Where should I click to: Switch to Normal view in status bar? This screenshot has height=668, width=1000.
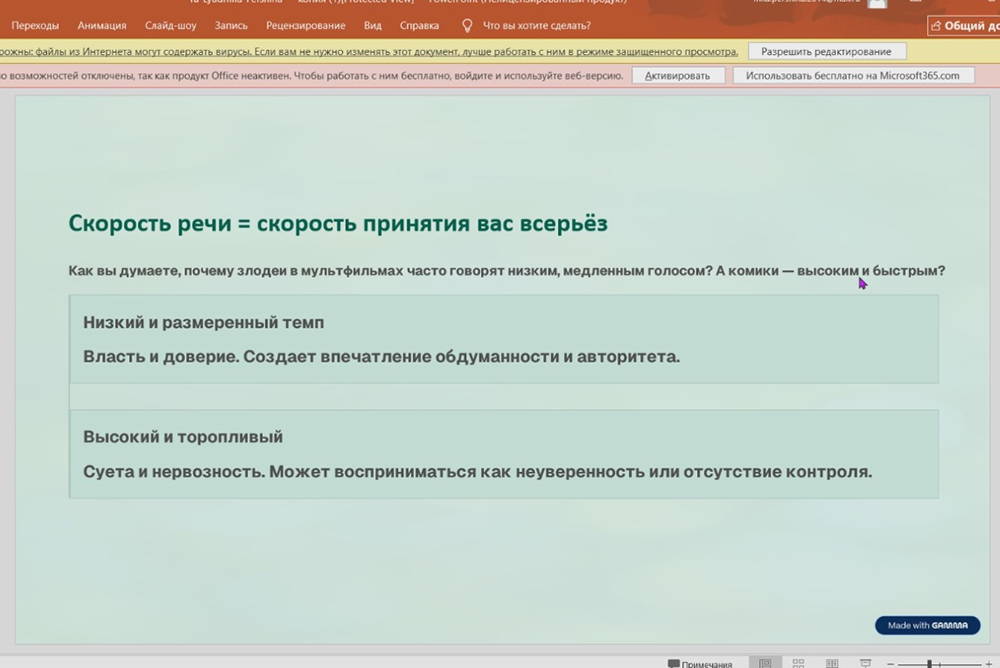click(x=765, y=663)
